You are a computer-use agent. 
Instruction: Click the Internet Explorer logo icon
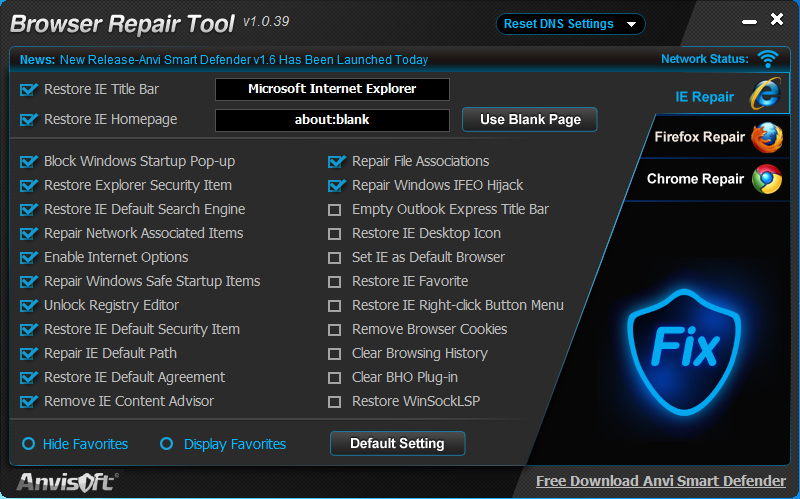click(x=765, y=93)
